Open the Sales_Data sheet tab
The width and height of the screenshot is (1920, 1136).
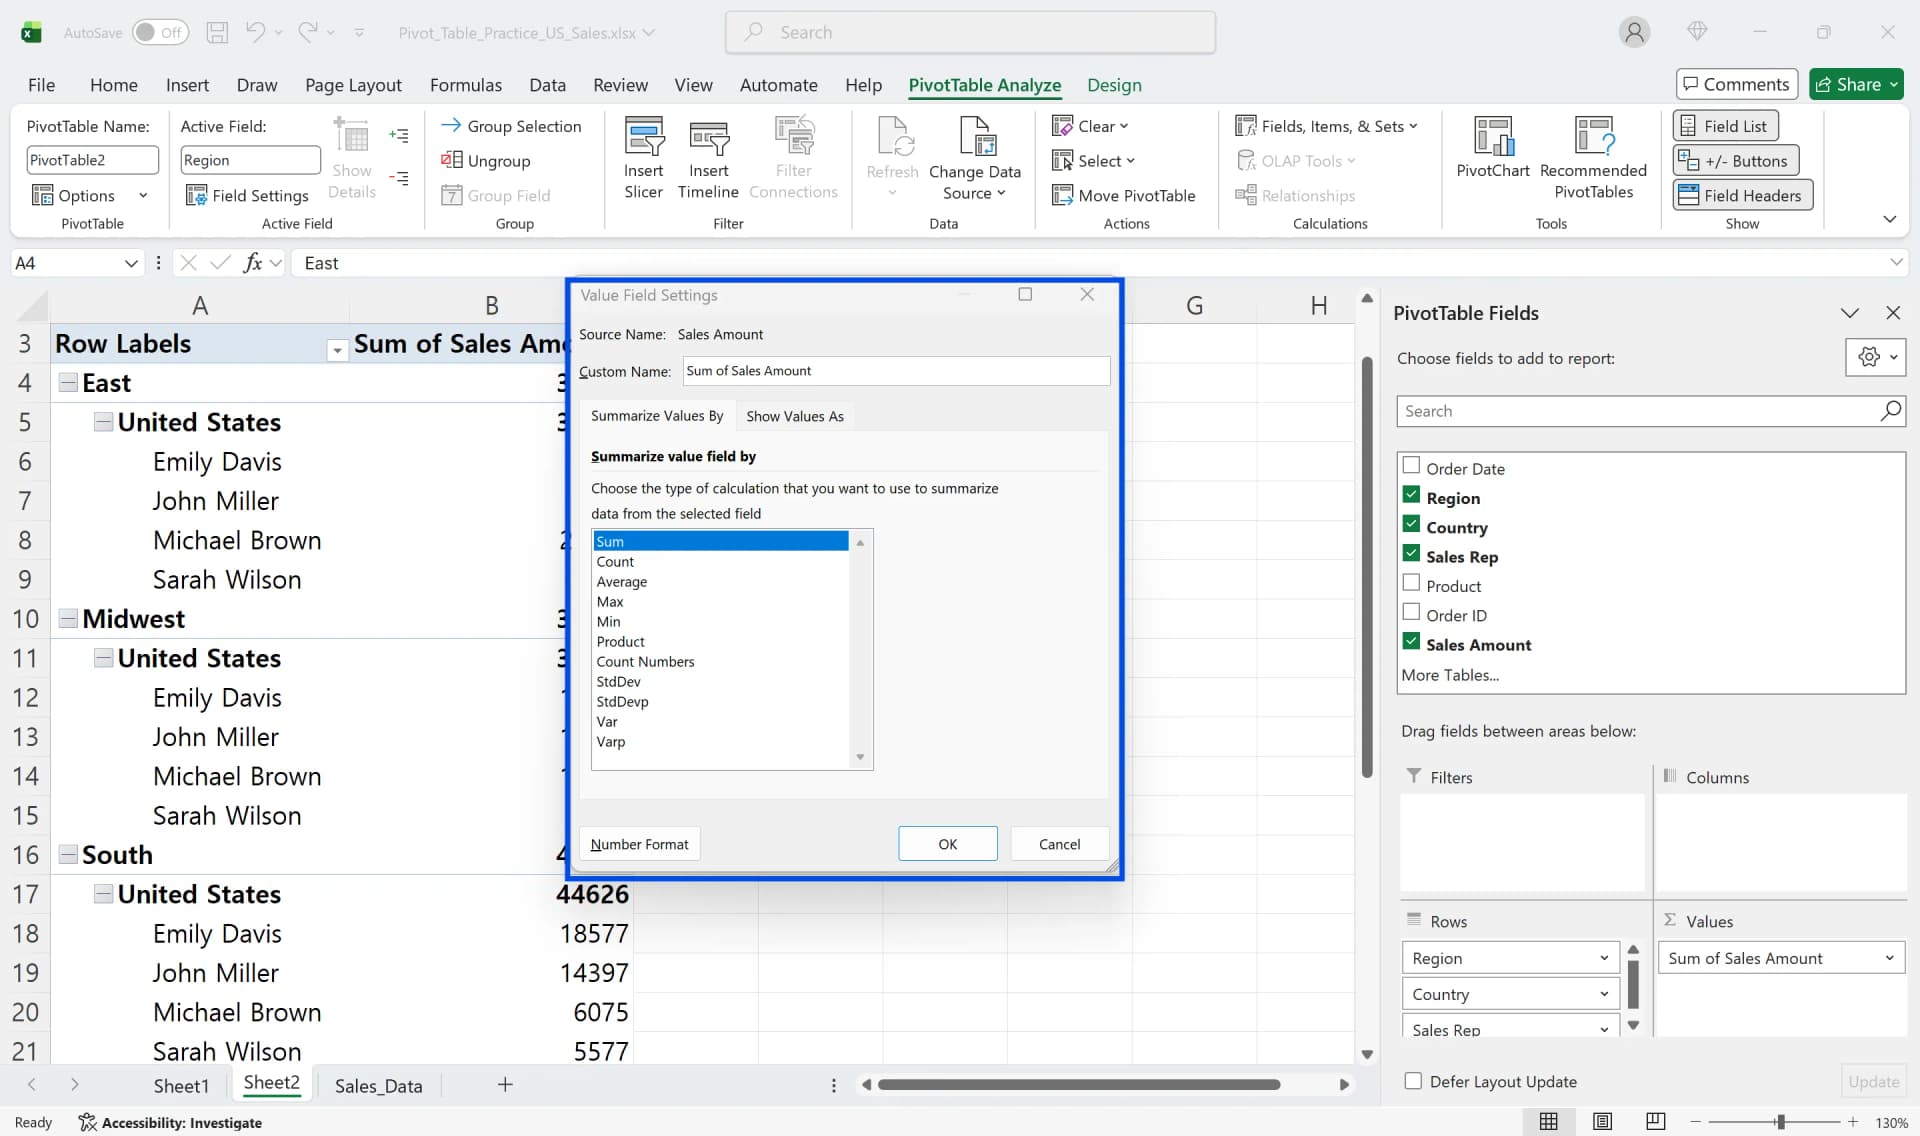pos(378,1084)
